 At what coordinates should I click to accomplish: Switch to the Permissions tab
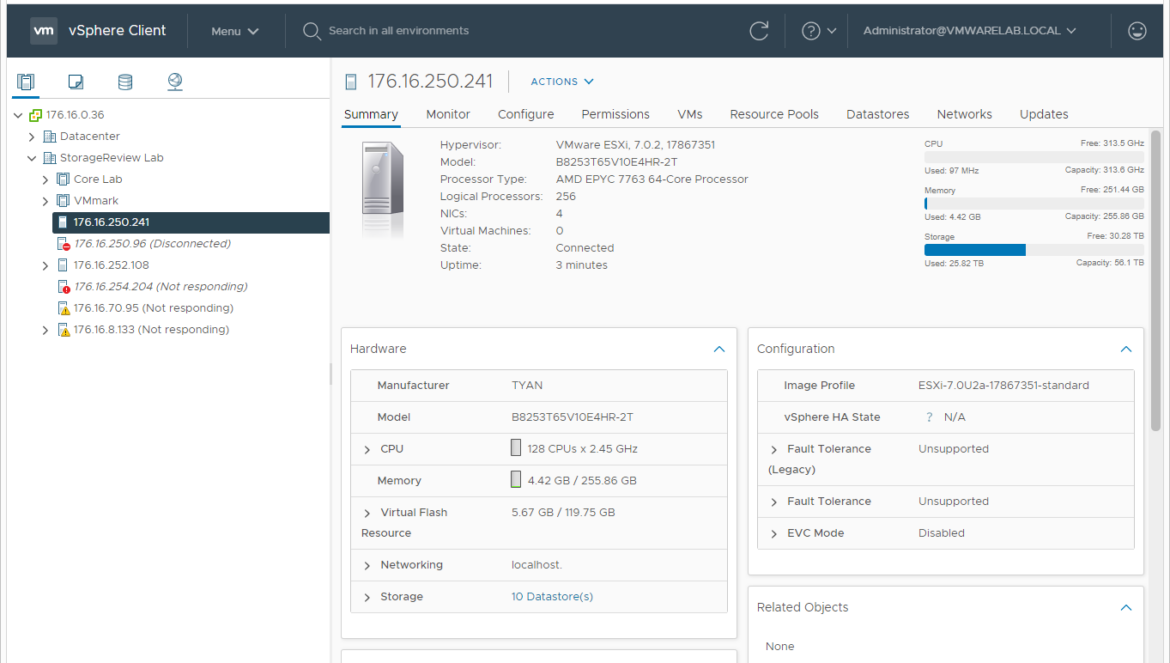point(616,114)
